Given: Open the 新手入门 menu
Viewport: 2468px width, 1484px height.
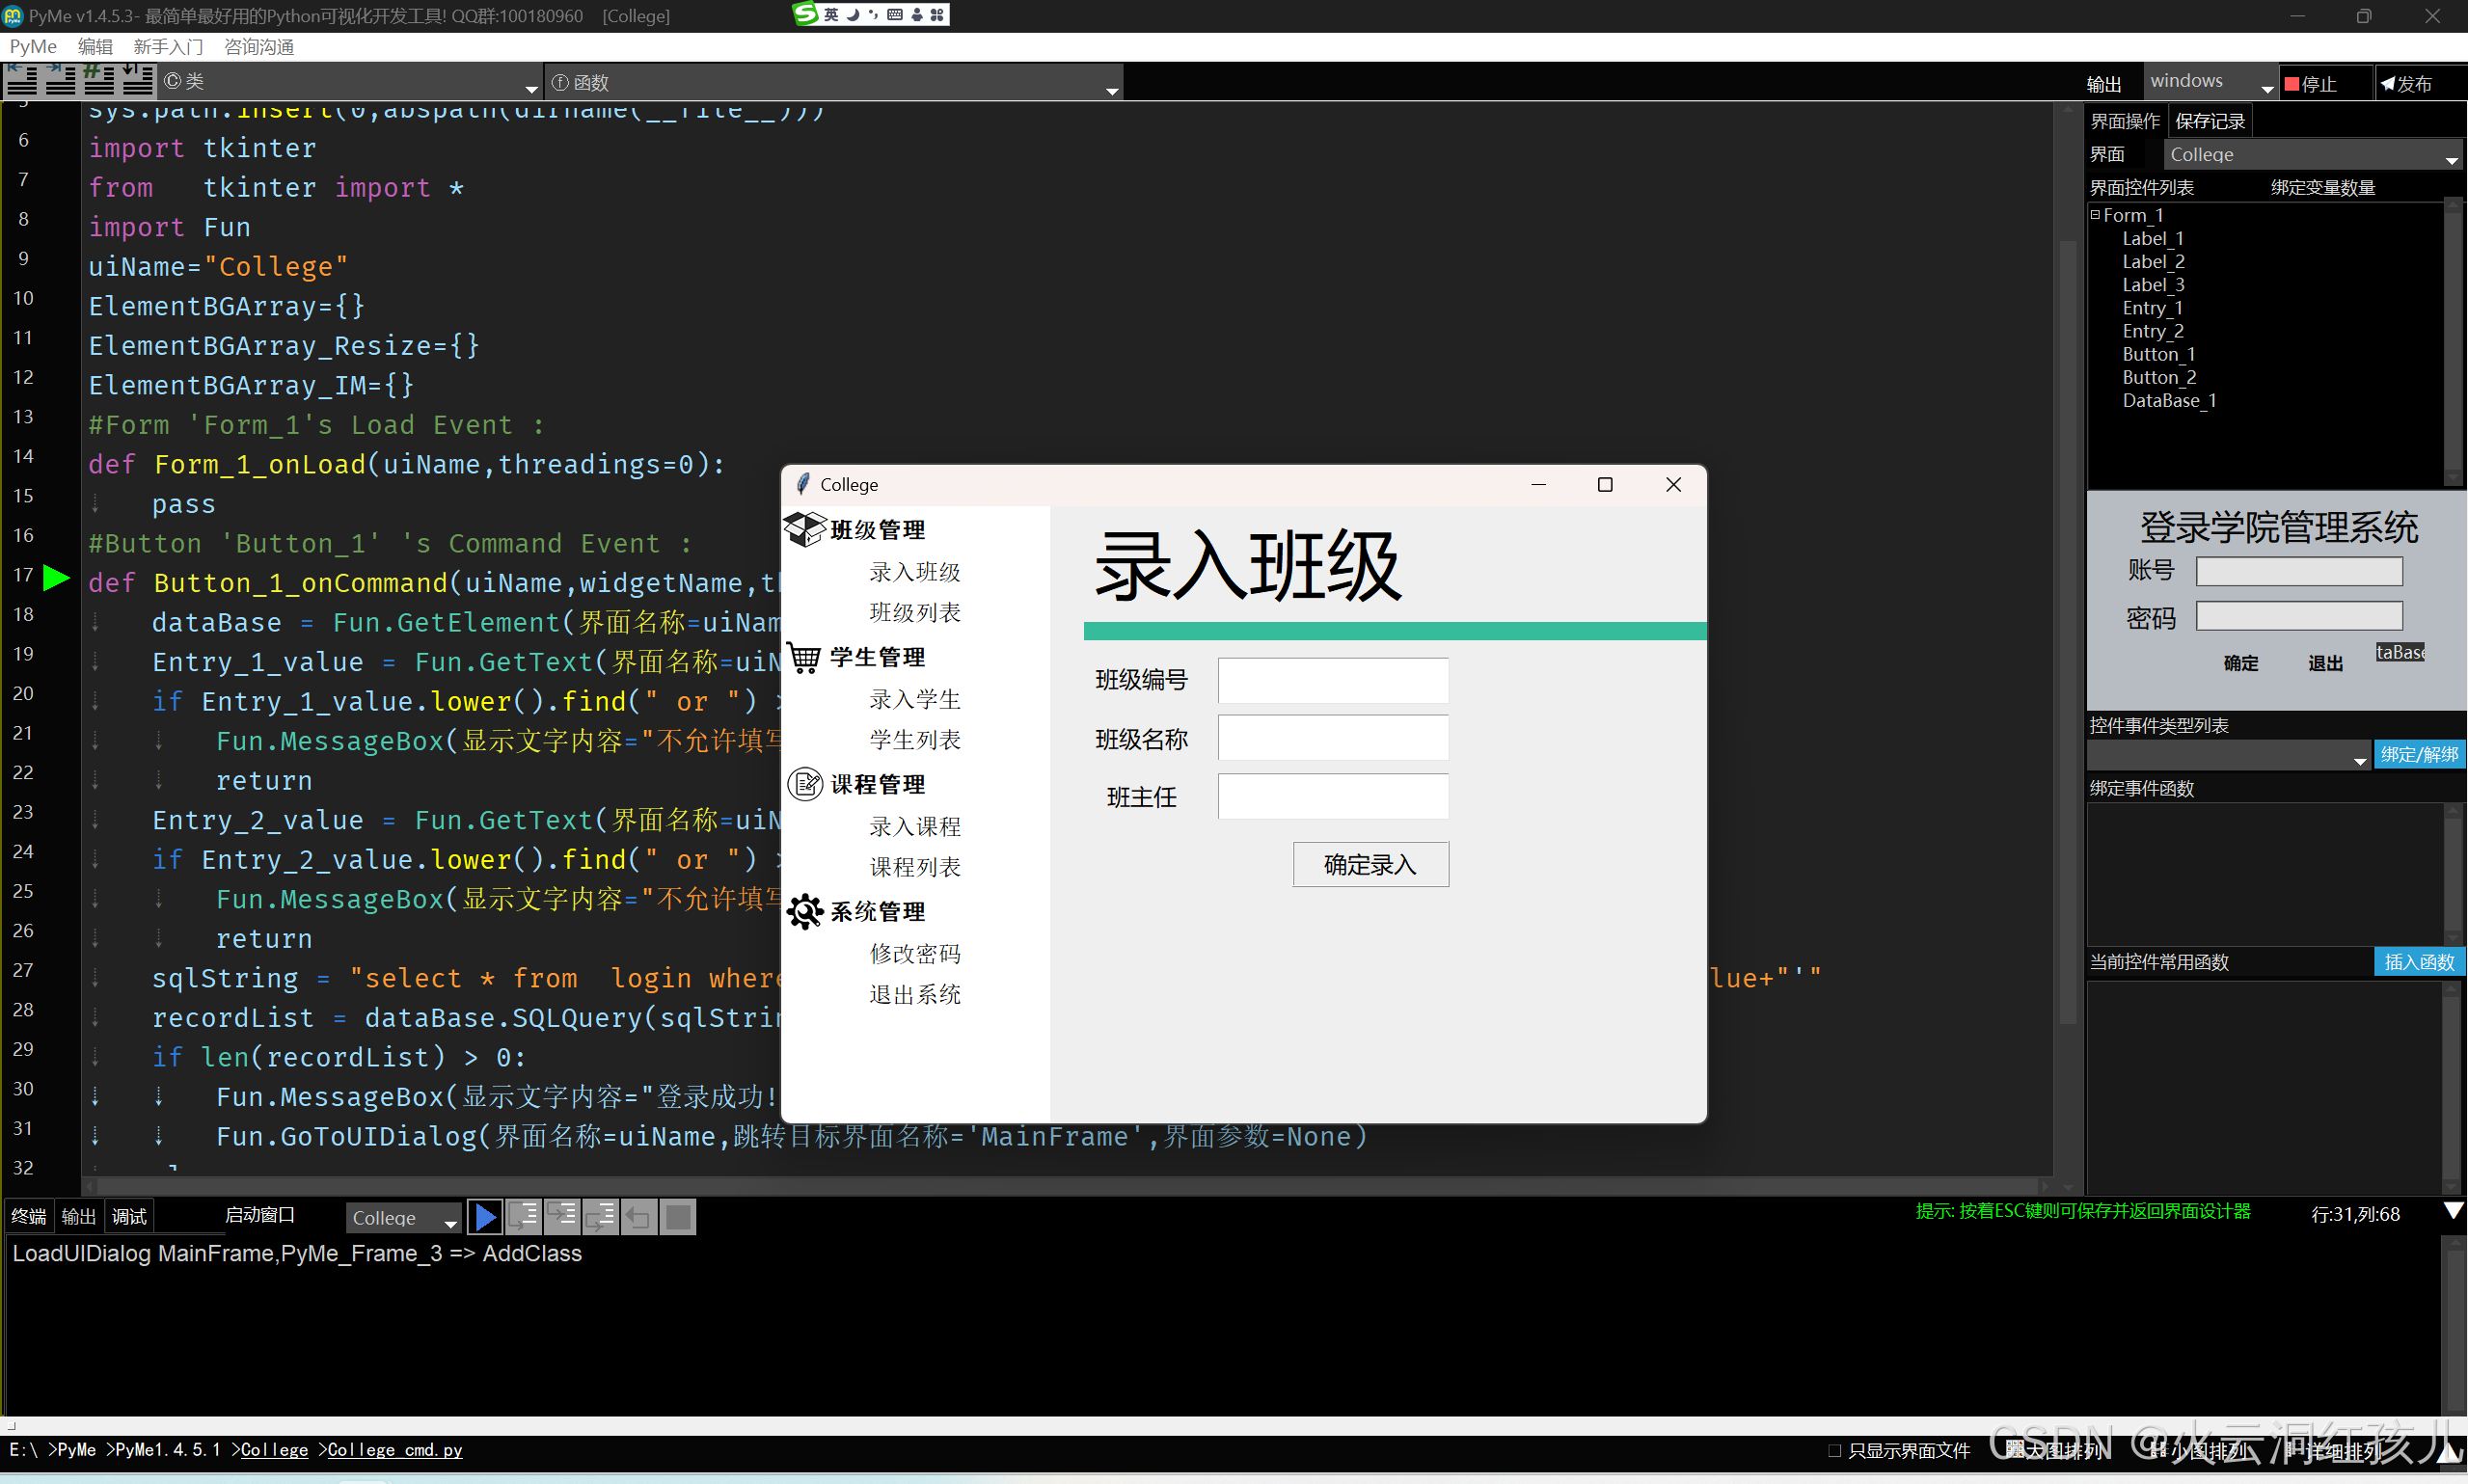Looking at the screenshot, I should point(168,47).
